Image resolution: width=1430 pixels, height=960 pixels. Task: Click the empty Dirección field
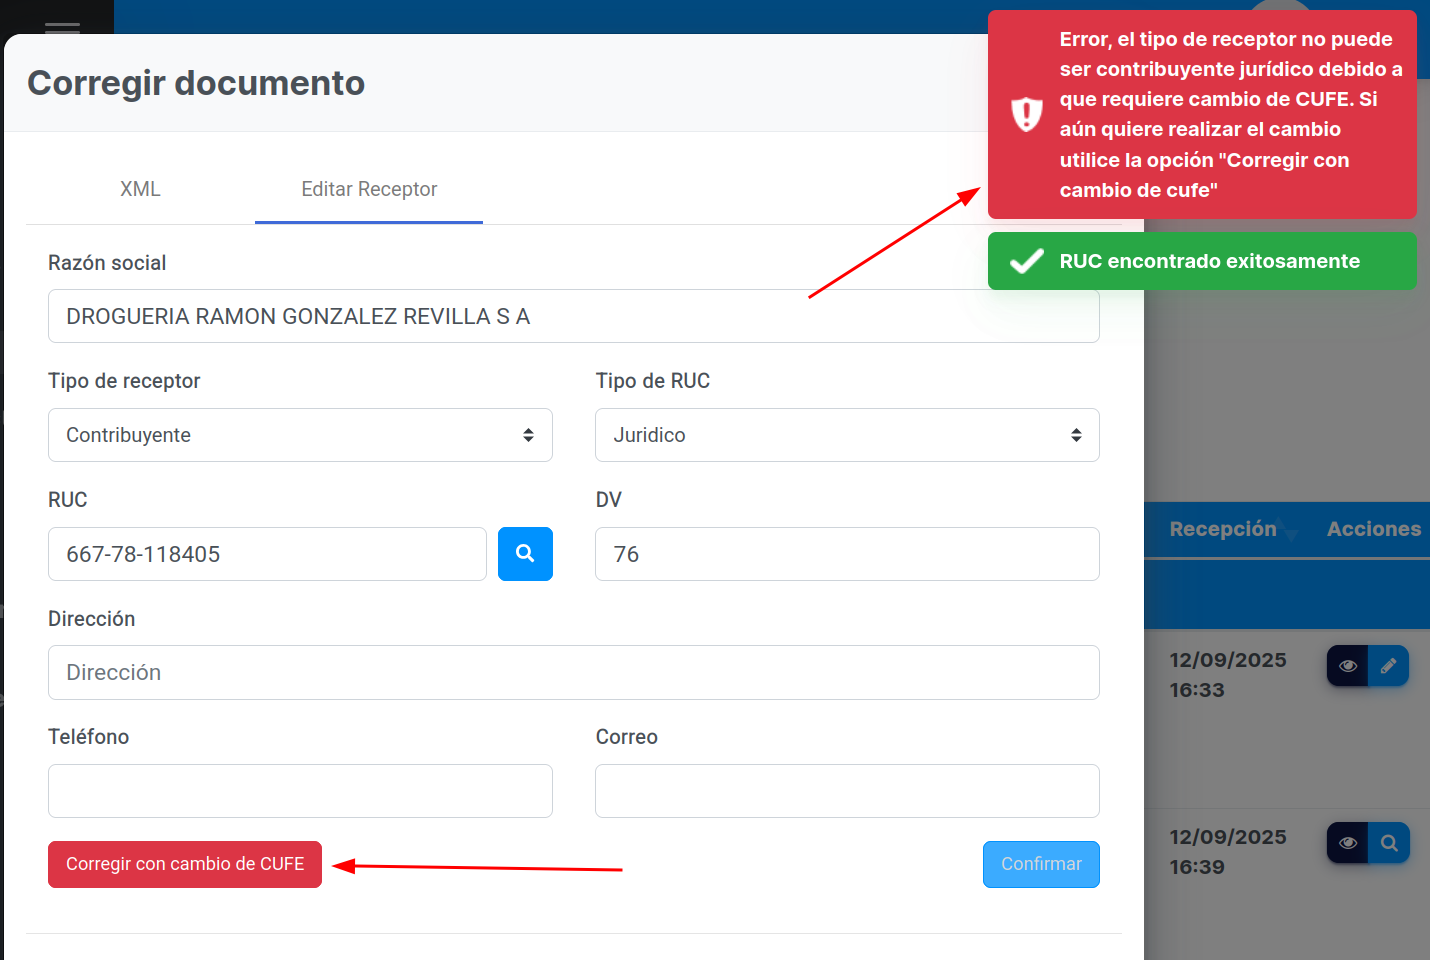(x=573, y=673)
